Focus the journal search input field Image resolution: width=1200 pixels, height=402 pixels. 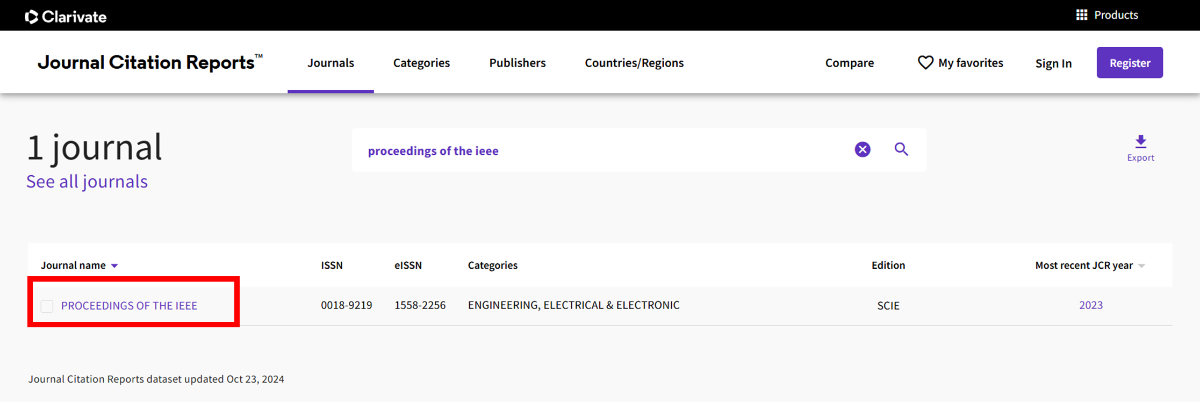[600, 151]
